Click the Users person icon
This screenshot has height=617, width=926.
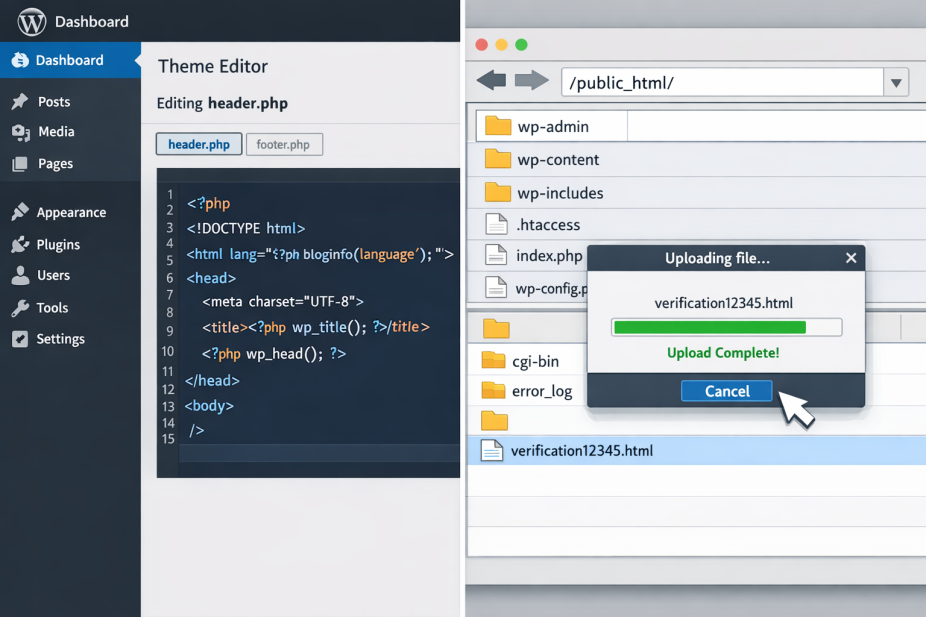click(20, 275)
